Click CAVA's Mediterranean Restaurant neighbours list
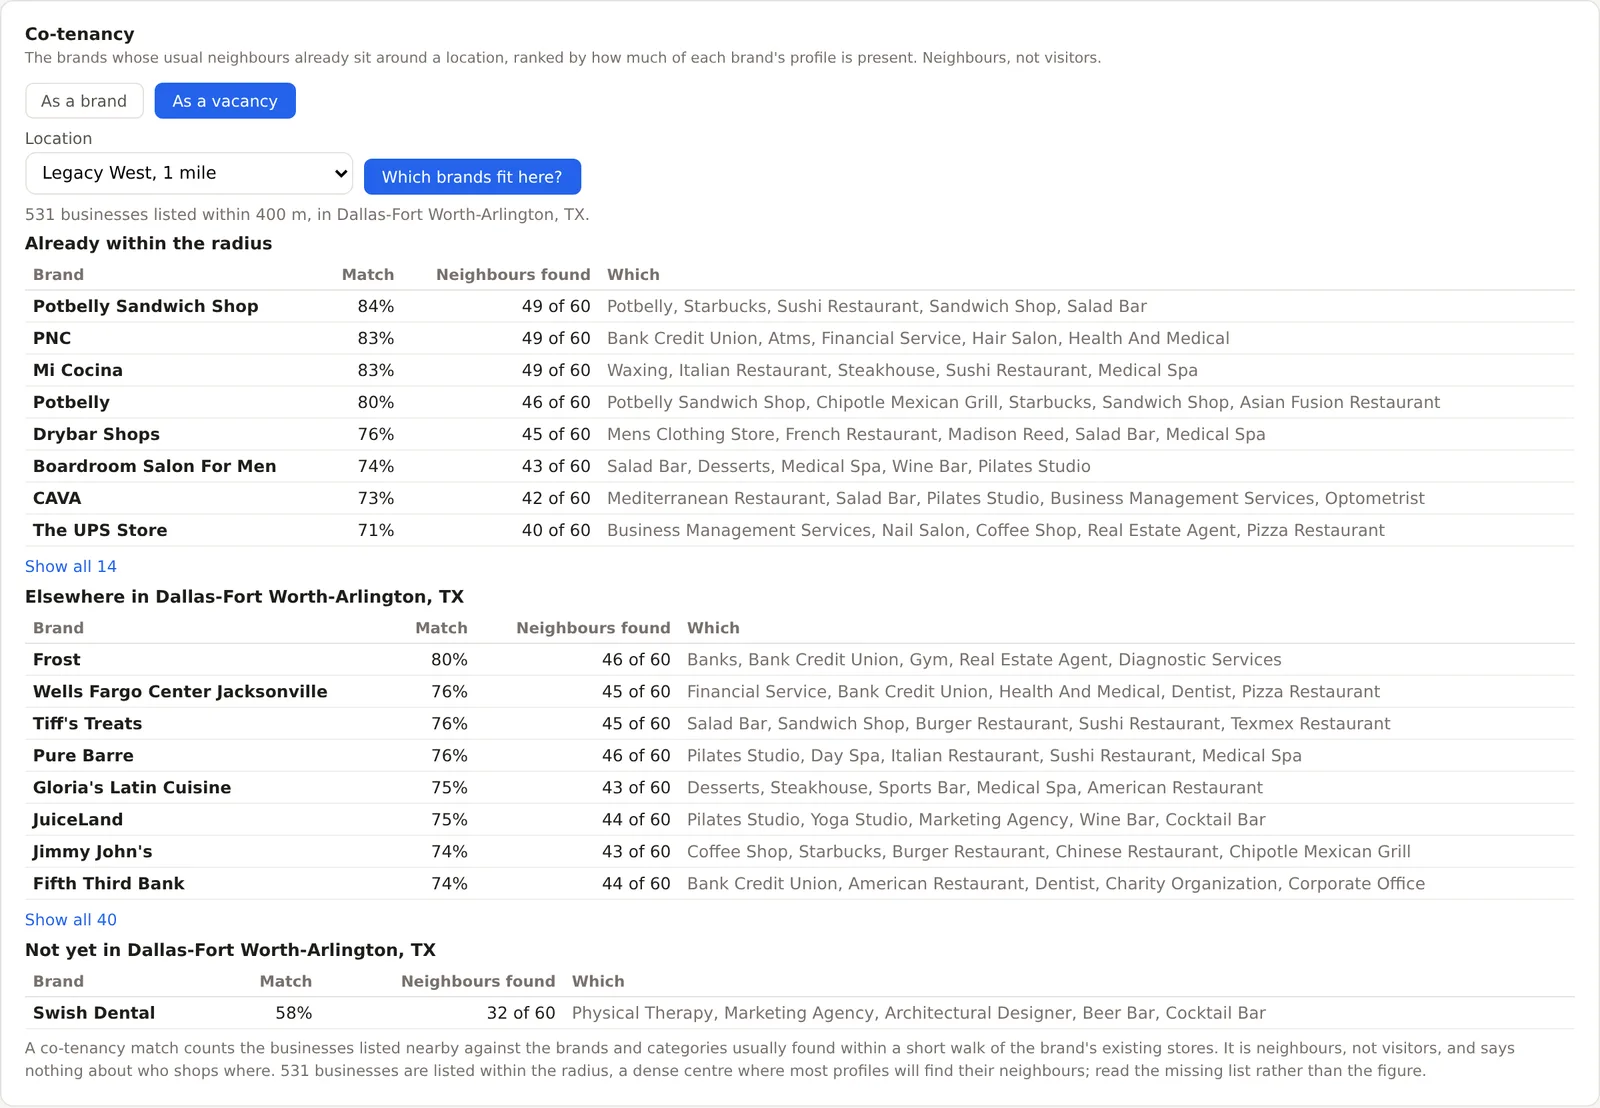Image resolution: width=1600 pixels, height=1108 pixels. click(x=1016, y=498)
